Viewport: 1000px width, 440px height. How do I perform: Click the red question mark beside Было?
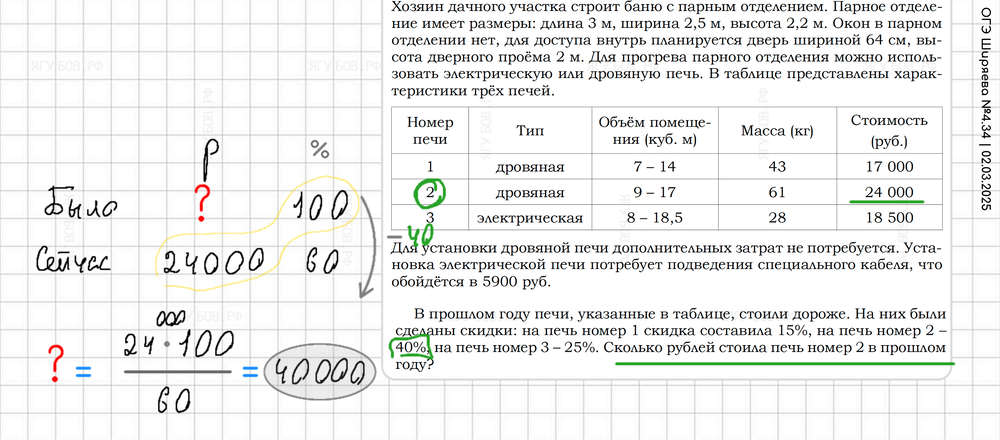pos(203,202)
